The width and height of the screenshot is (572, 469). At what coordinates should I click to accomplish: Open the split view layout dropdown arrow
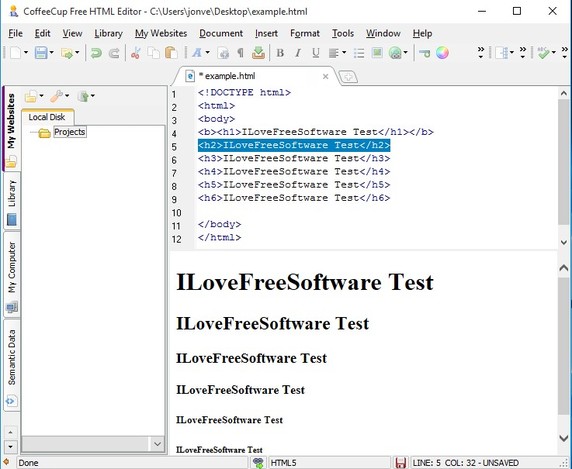pos(512,53)
